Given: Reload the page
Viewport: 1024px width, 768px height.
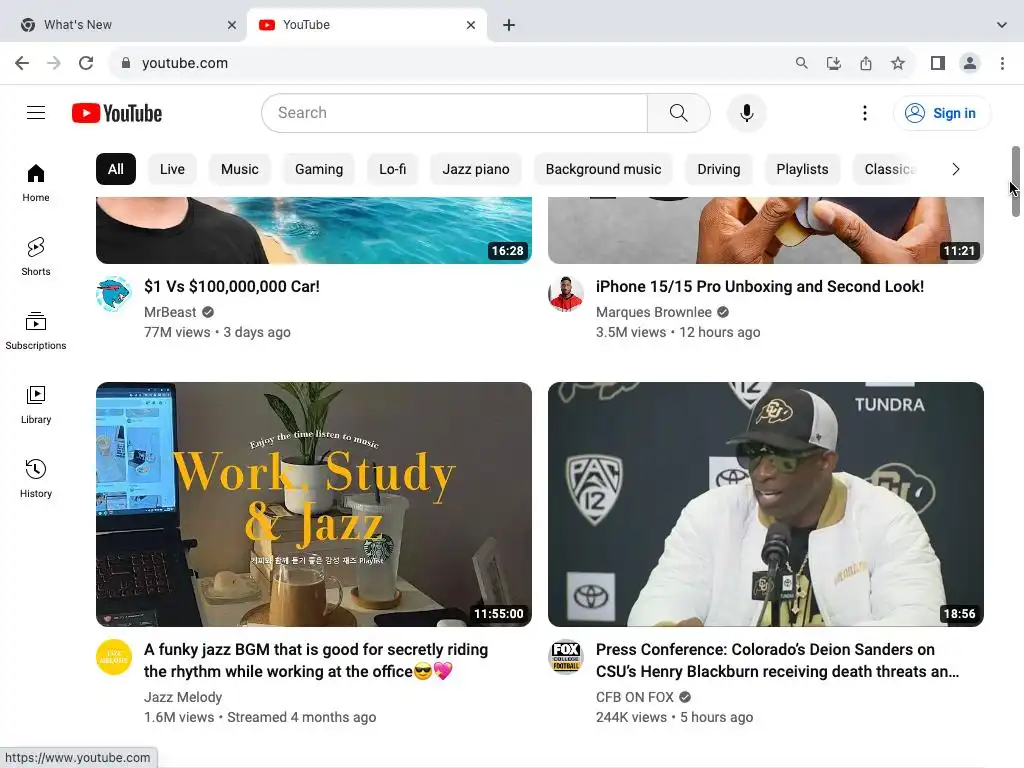Looking at the screenshot, I should click(x=86, y=63).
